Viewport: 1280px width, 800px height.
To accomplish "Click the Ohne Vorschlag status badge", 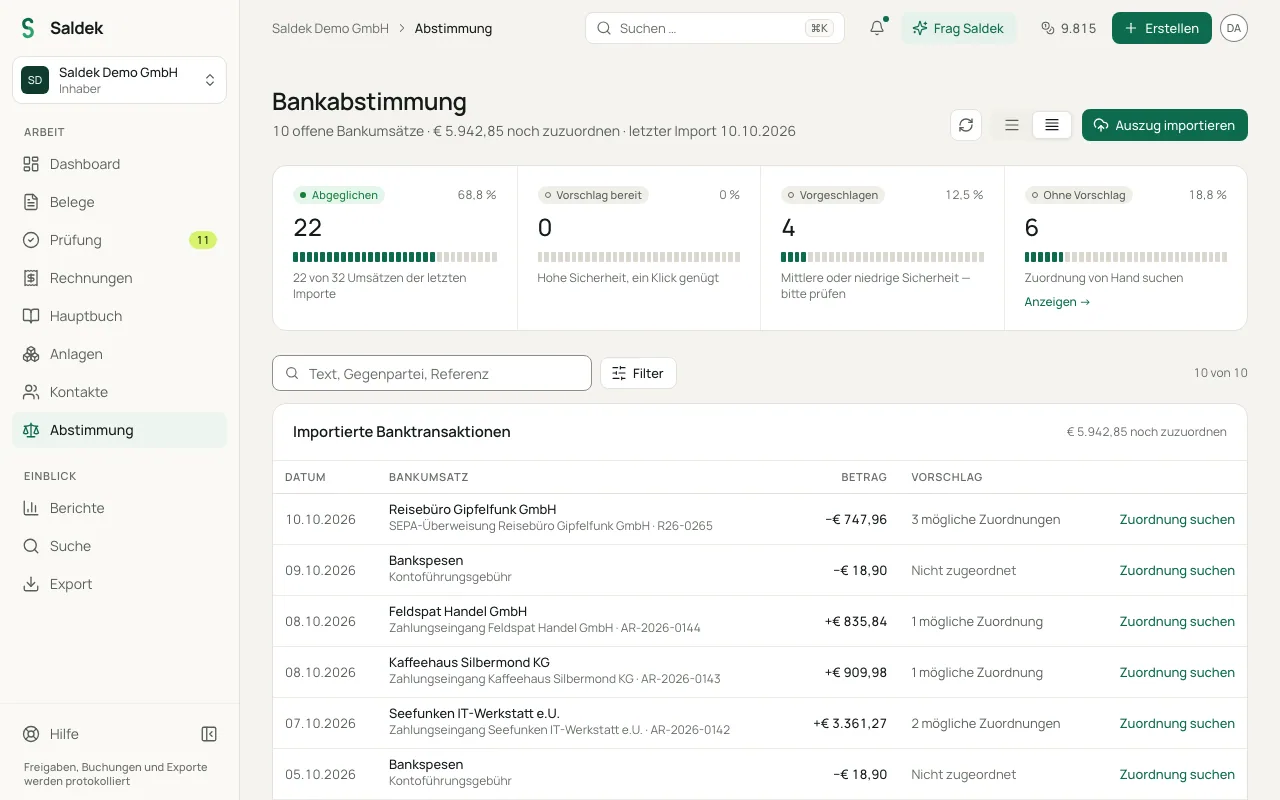I will [1079, 195].
